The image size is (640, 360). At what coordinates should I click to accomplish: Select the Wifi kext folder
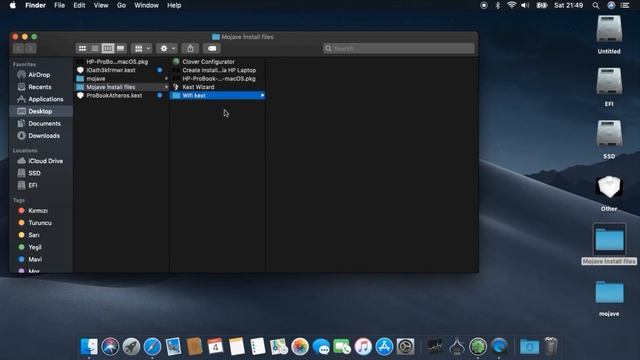[218, 96]
